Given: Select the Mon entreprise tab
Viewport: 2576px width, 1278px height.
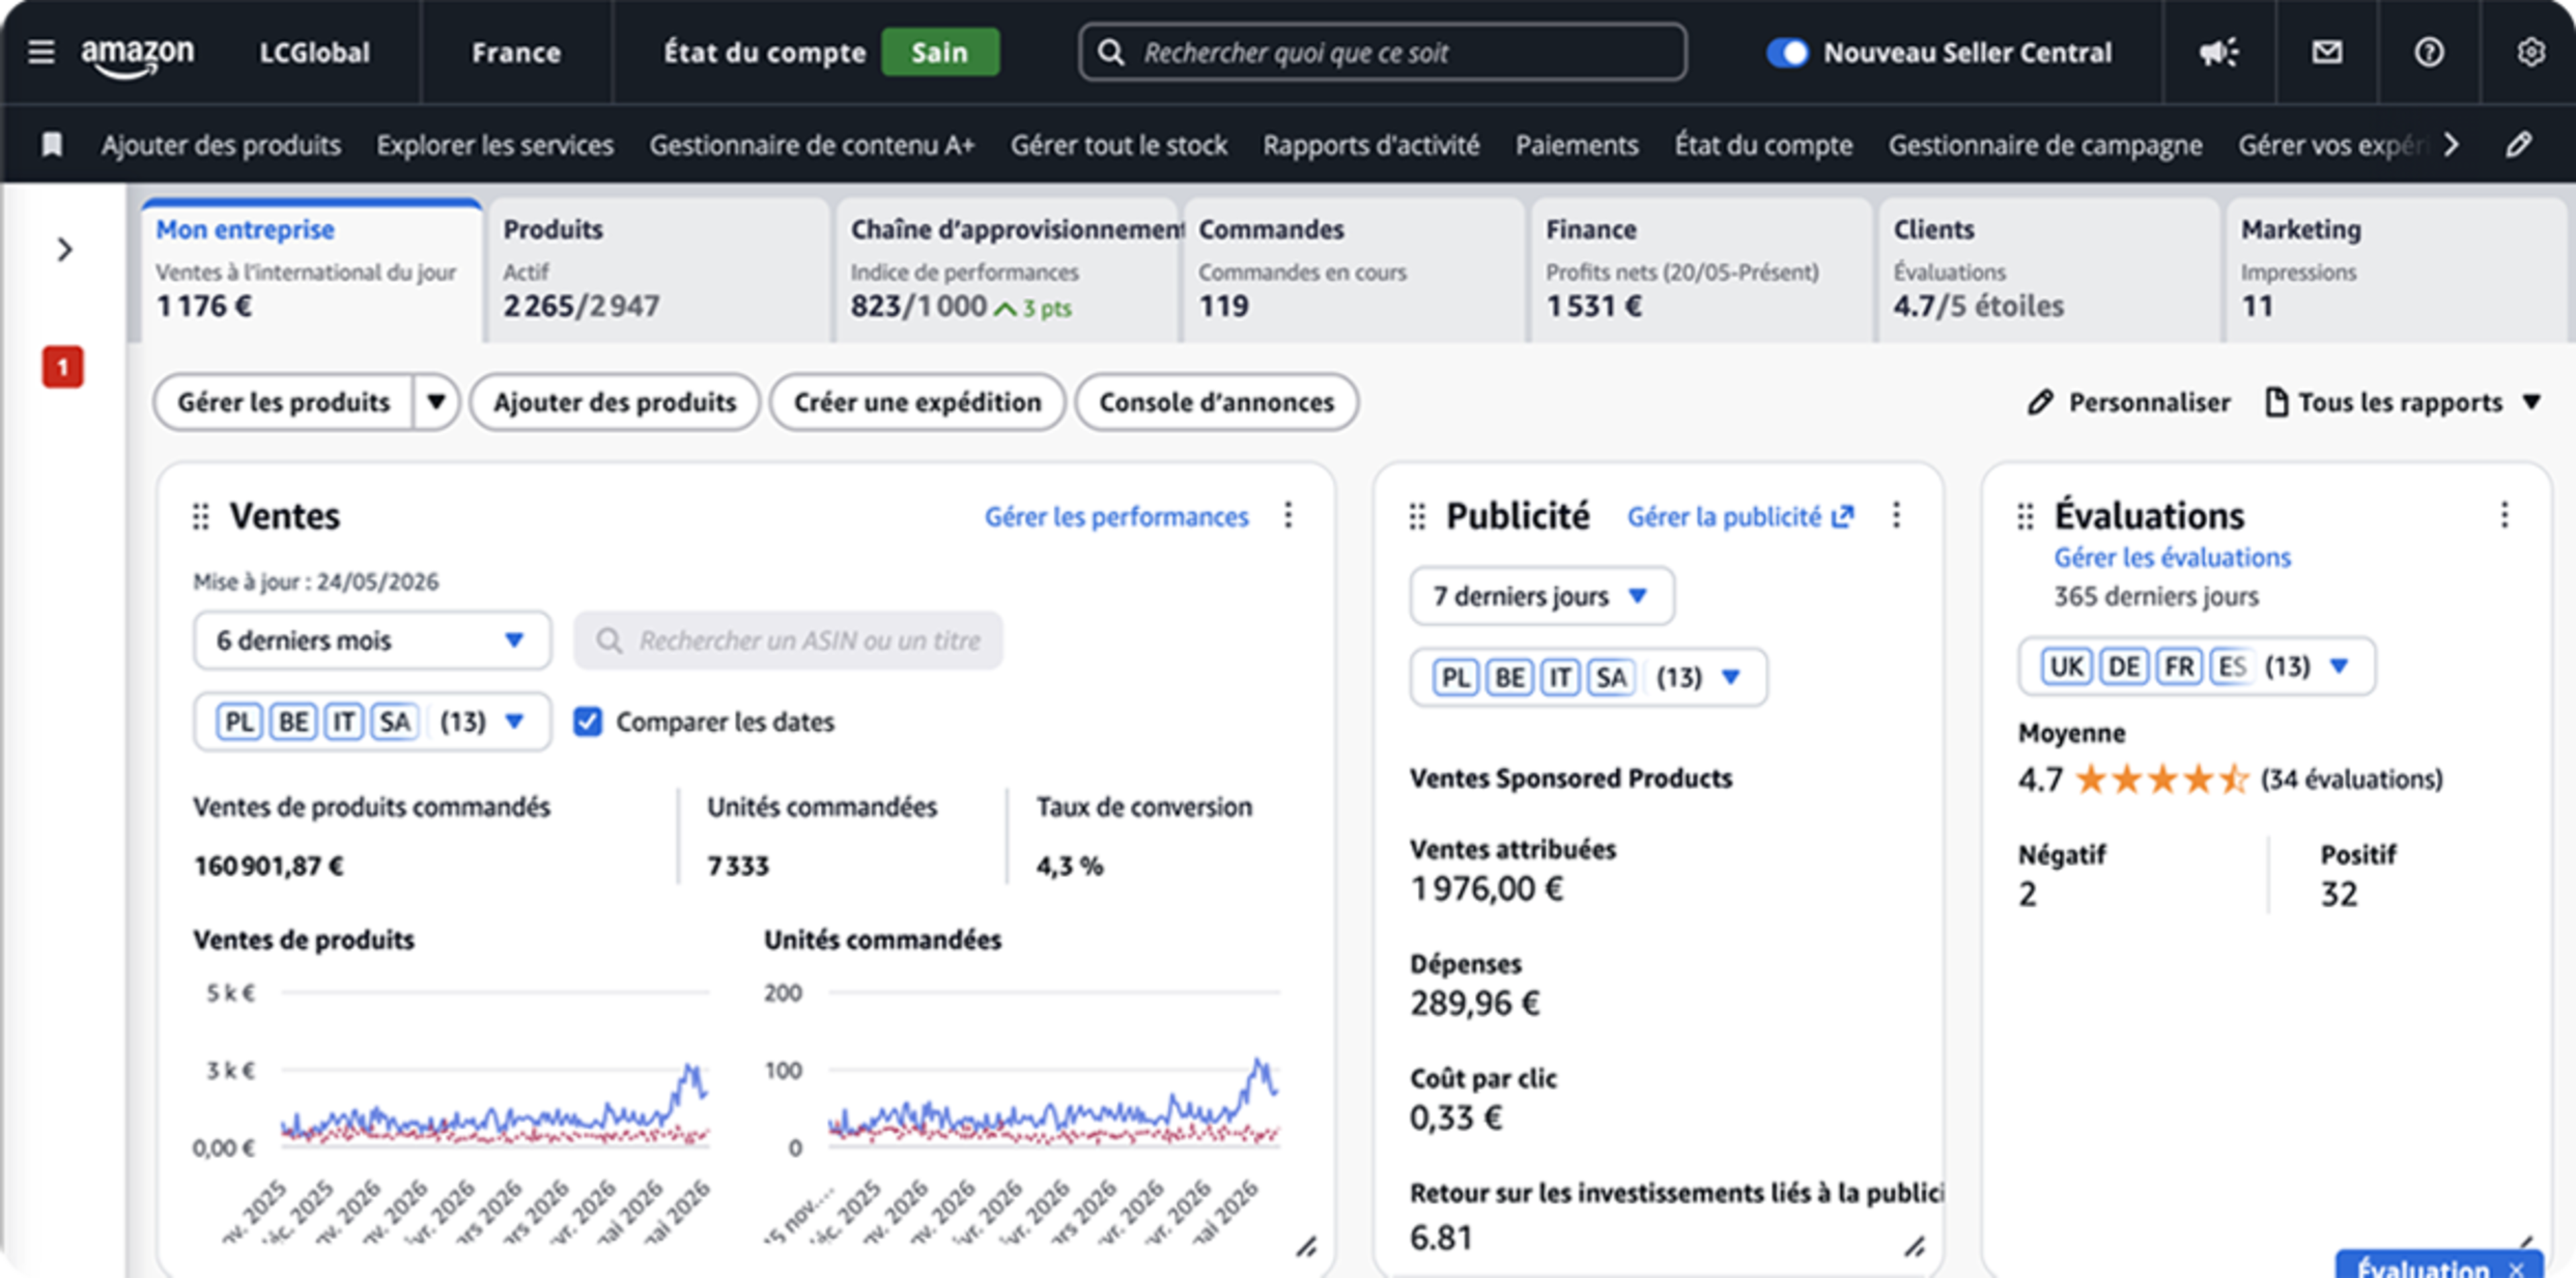Looking at the screenshot, I should (311, 270).
